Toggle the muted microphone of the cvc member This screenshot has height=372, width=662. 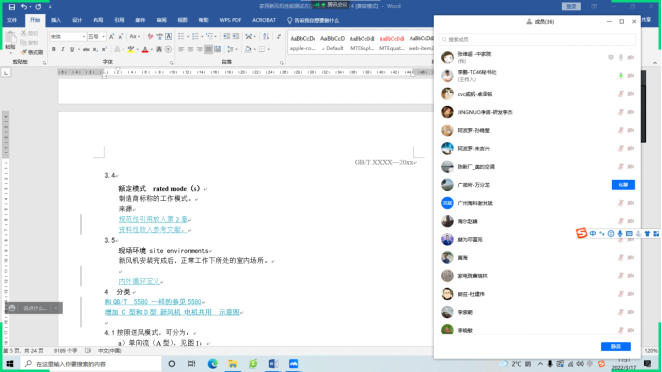pos(621,94)
